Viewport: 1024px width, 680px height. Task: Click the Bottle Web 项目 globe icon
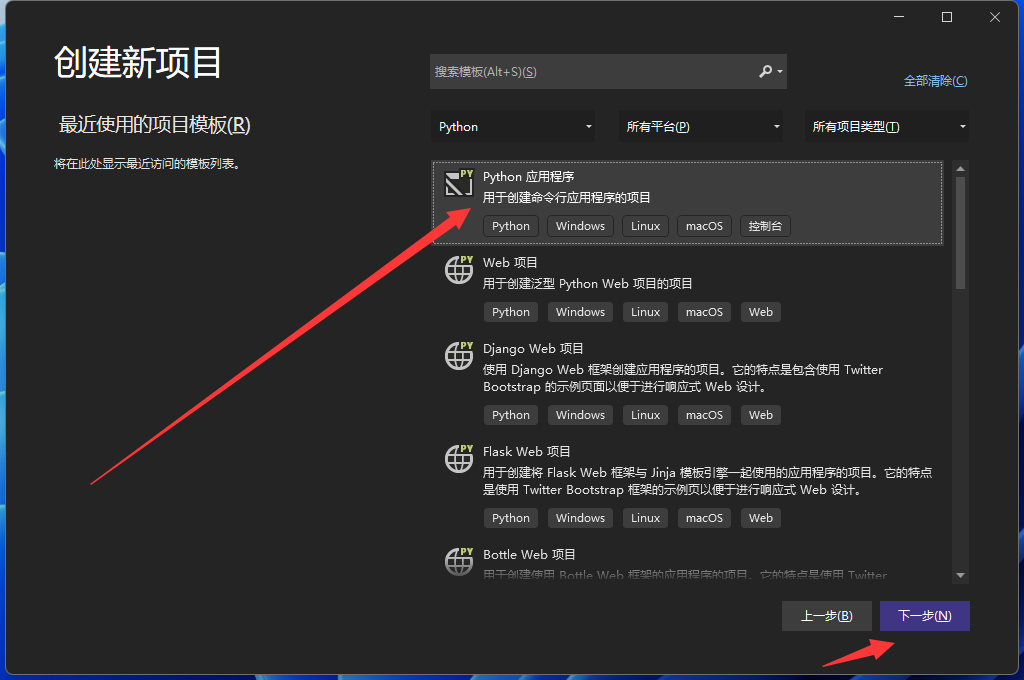(x=458, y=561)
